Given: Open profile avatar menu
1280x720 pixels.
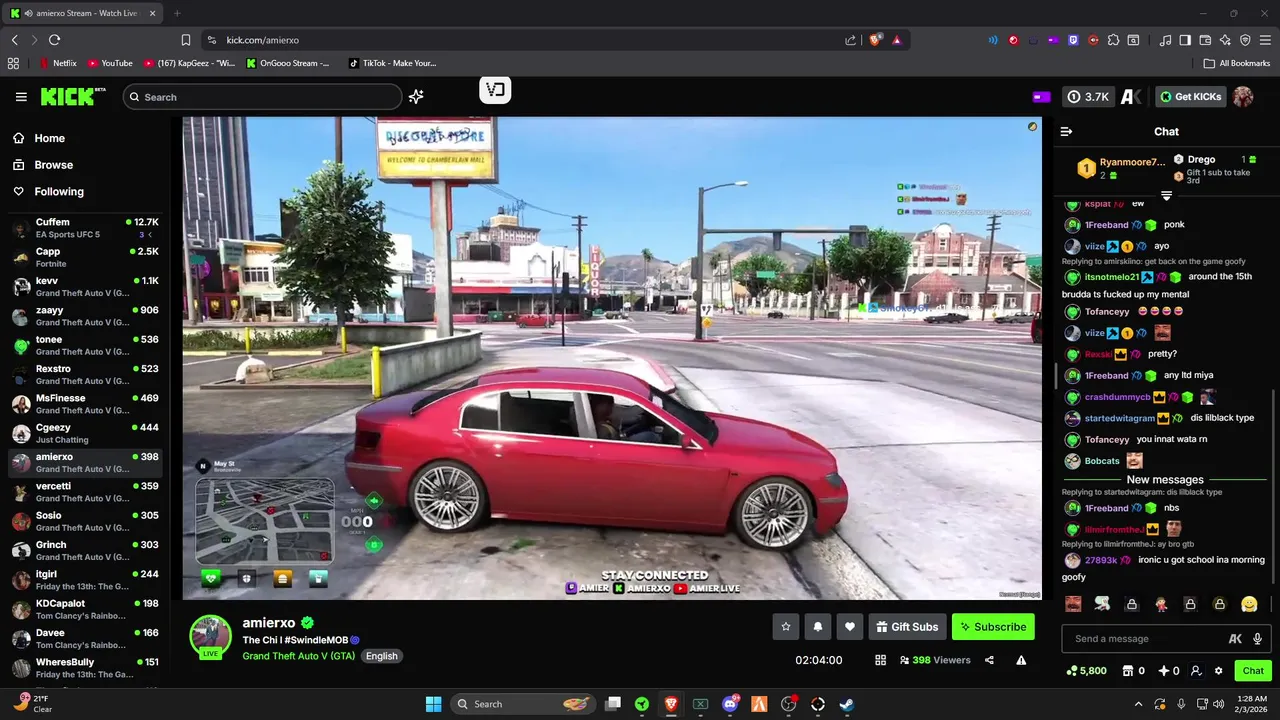Looking at the screenshot, I should pyautogui.click(x=1243, y=97).
